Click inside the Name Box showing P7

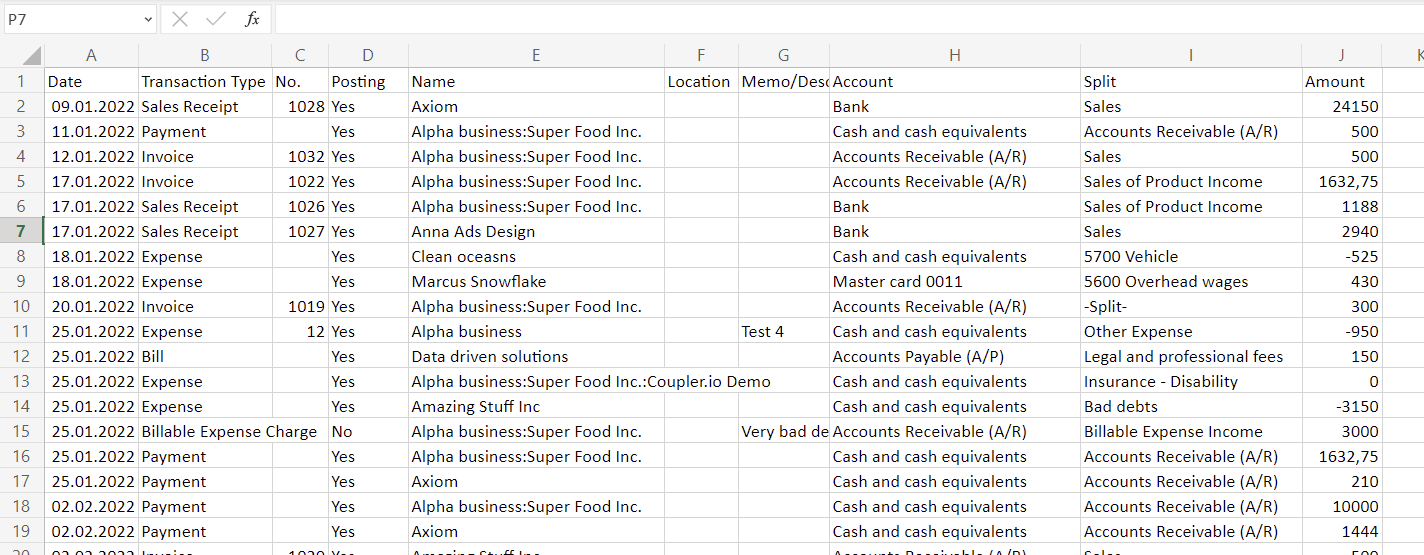72,19
